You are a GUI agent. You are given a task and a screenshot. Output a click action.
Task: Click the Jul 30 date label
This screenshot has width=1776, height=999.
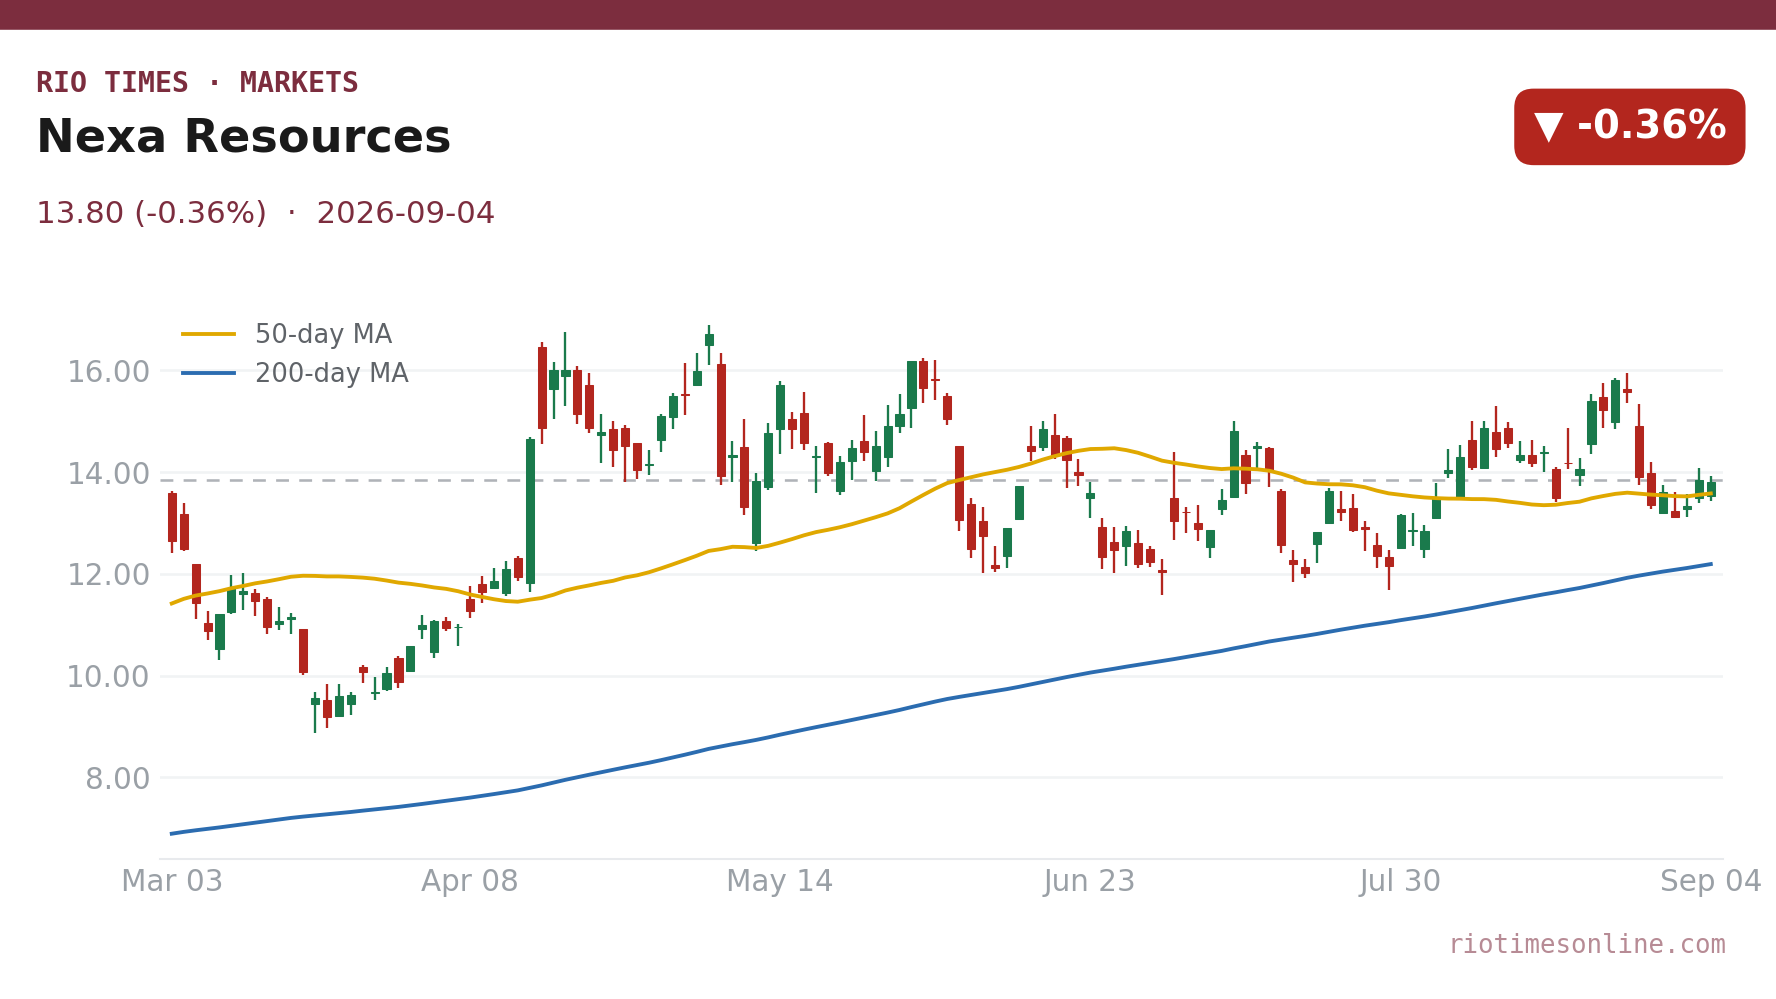(1400, 882)
